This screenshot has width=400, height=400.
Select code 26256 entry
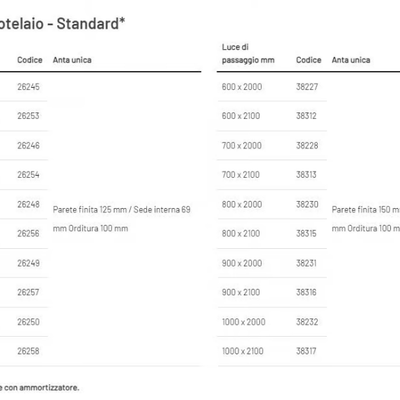click(28, 233)
